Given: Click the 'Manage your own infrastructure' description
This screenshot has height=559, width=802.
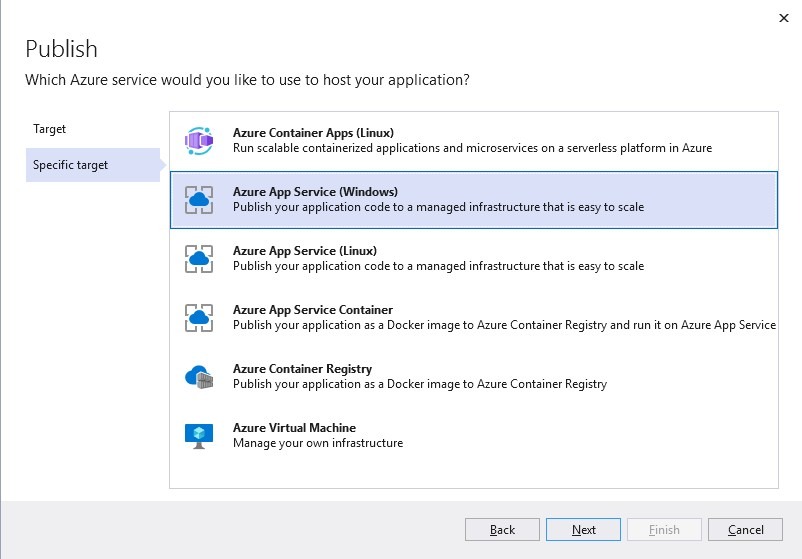Looking at the screenshot, I should 318,443.
